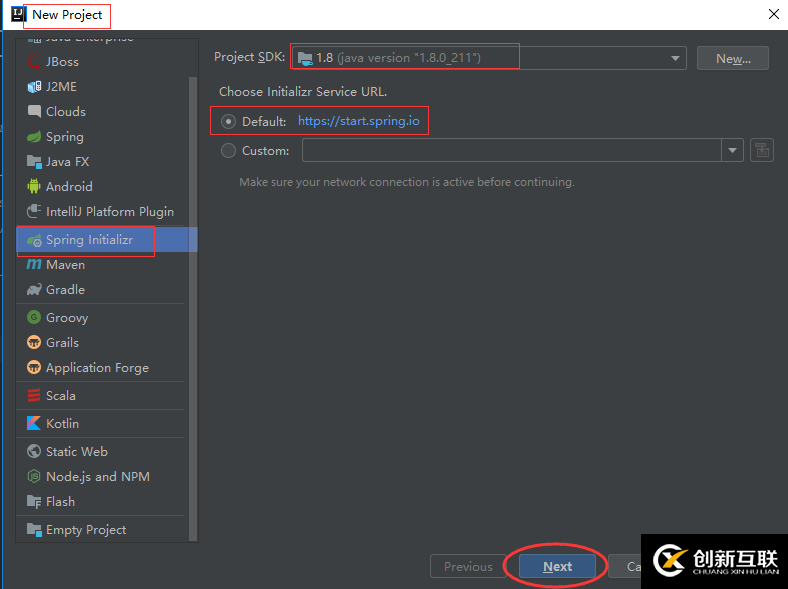Select the Default service URL radio button
Viewport: 788px width, 589px height.
pos(228,122)
